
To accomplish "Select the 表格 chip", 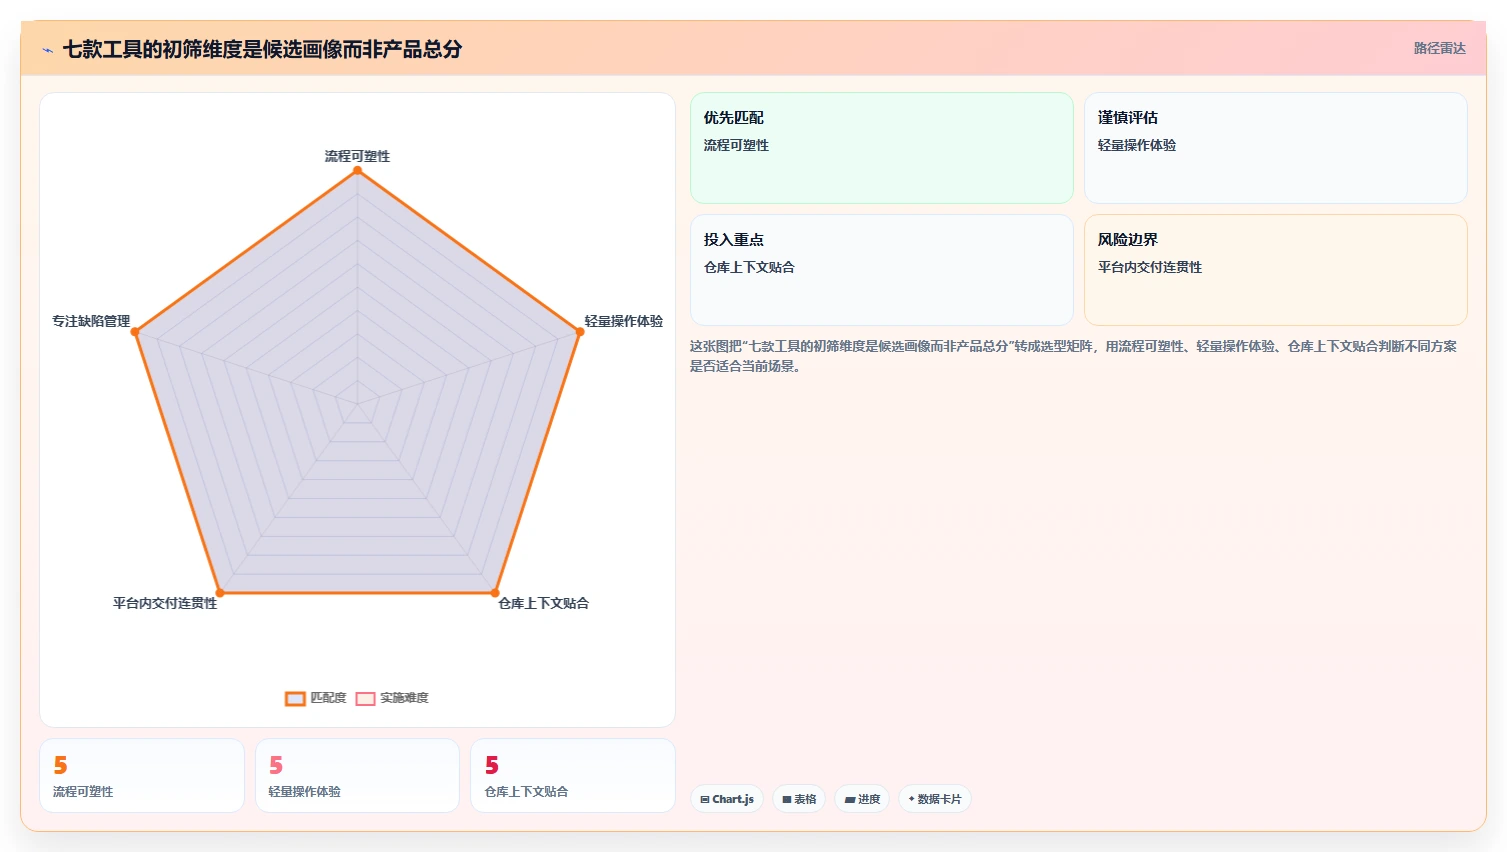I will click(799, 799).
